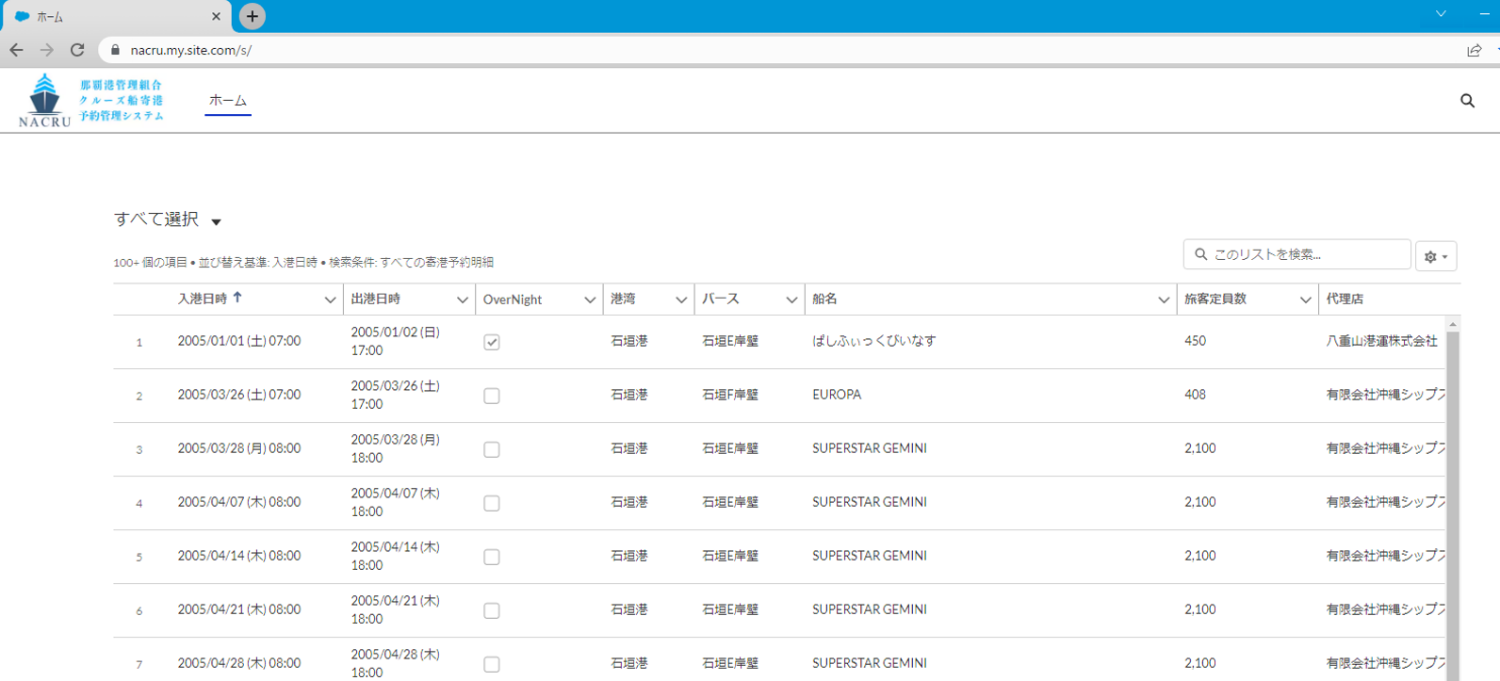Open list view controls gear menu
This screenshot has width=1500, height=681.
(x=1435, y=256)
